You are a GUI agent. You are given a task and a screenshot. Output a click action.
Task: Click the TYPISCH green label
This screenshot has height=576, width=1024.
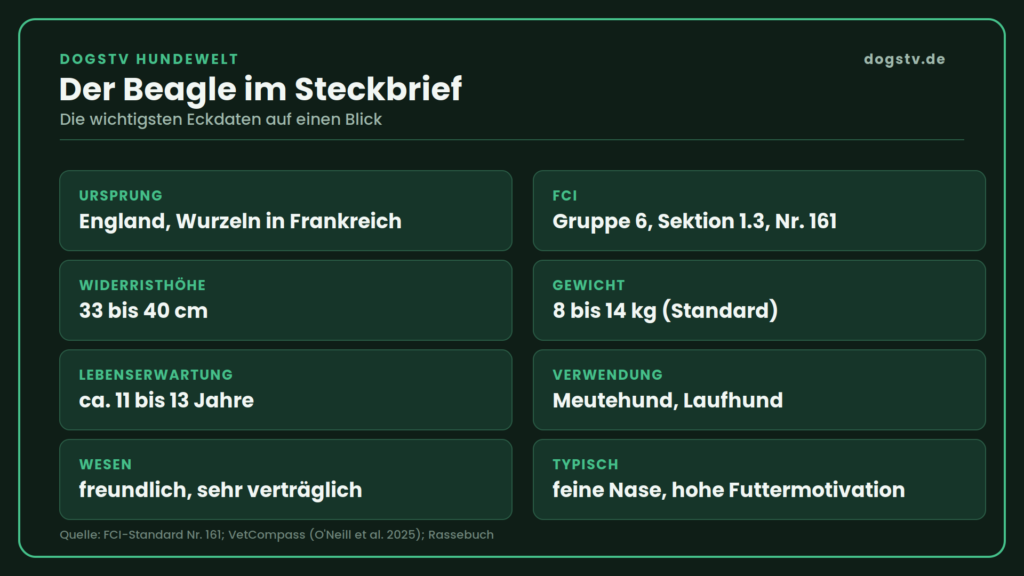(585, 464)
